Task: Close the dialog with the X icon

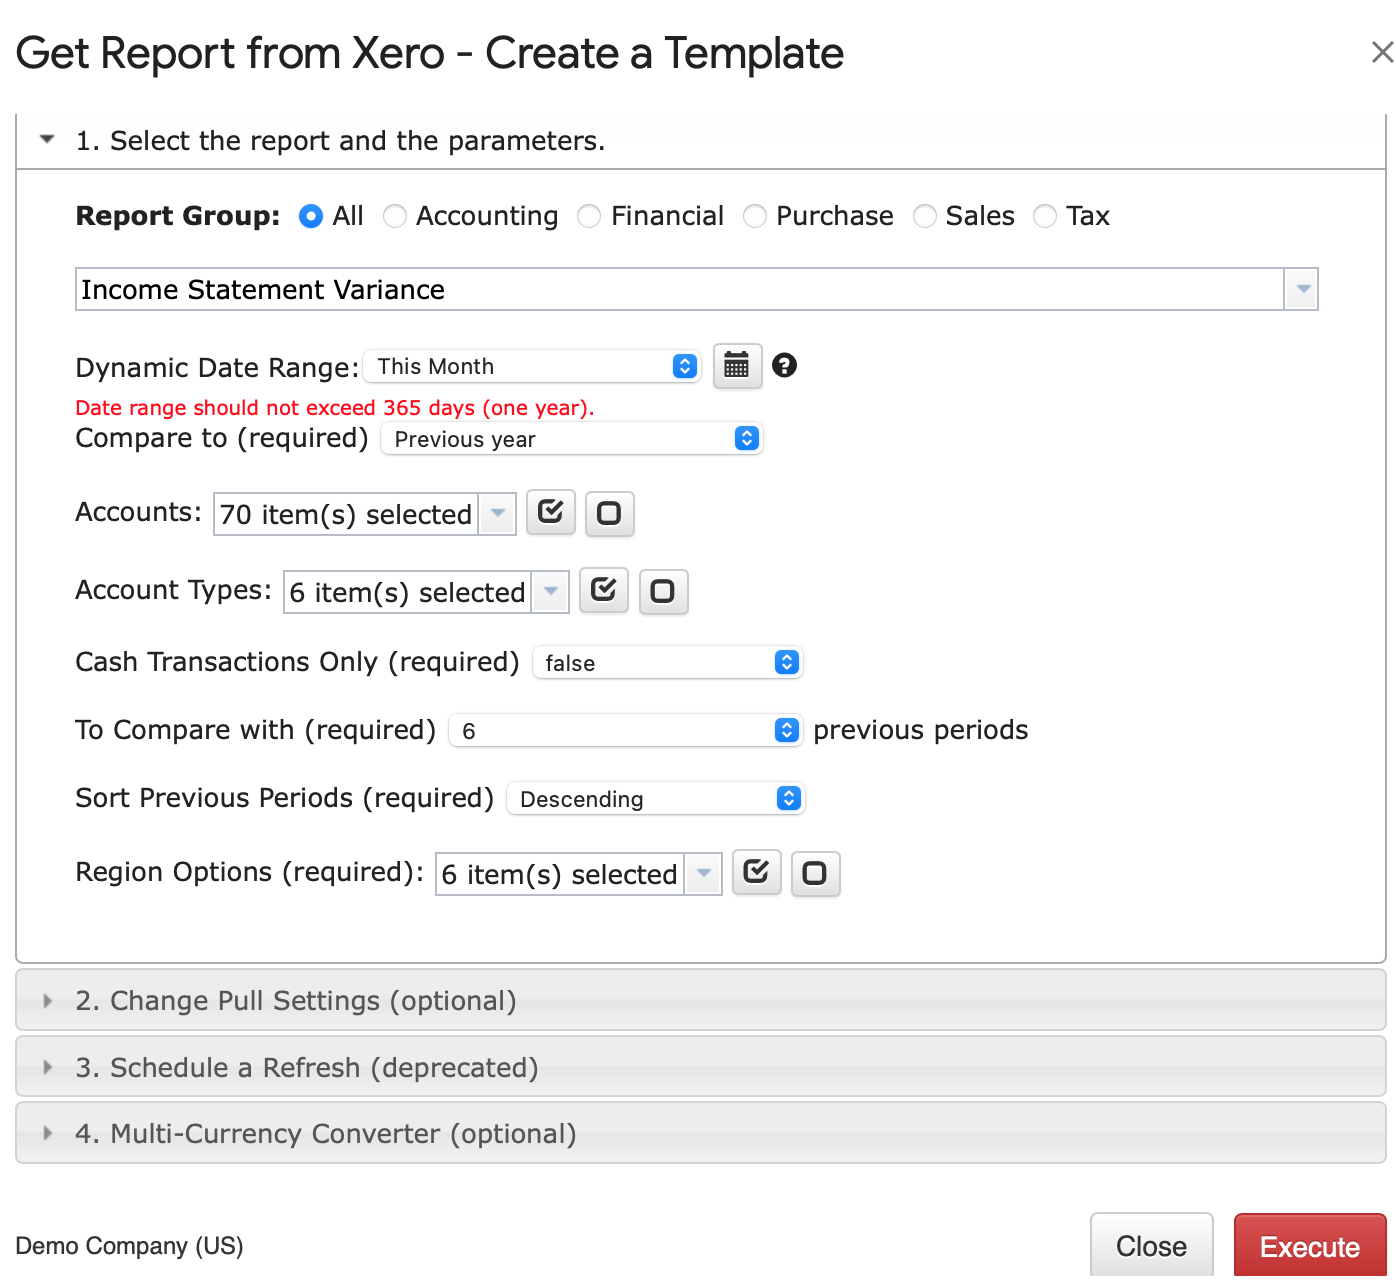Action: [1381, 52]
